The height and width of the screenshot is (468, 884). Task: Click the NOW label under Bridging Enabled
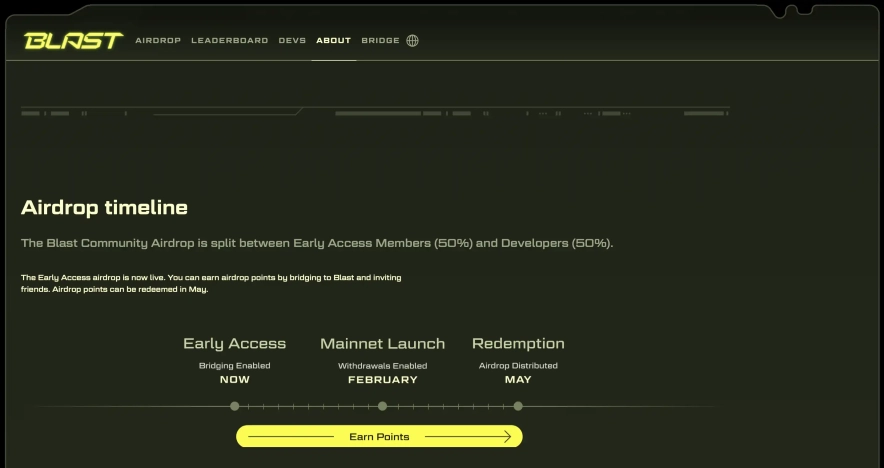click(235, 380)
